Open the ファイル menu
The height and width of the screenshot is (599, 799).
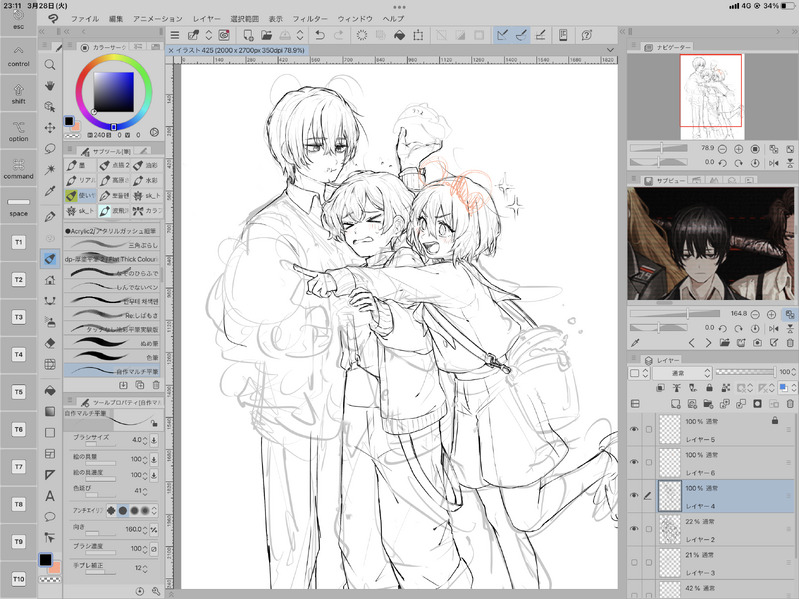tap(85, 19)
